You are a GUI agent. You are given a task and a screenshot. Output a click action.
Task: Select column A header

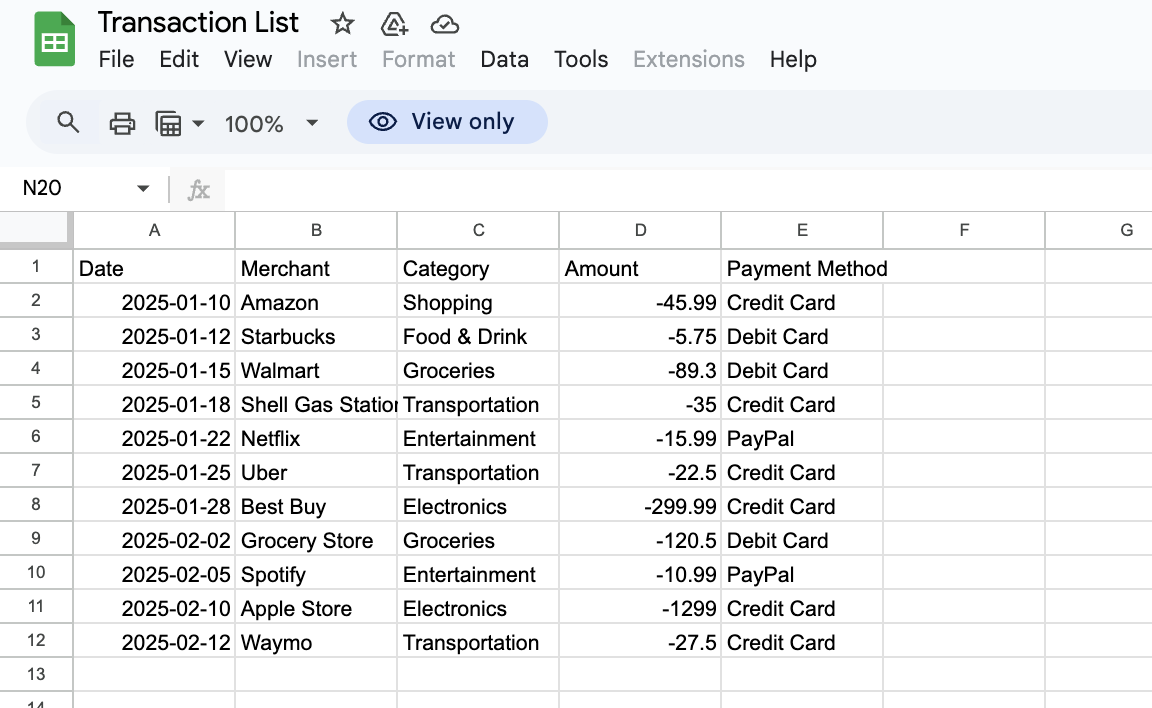[154, 231]
